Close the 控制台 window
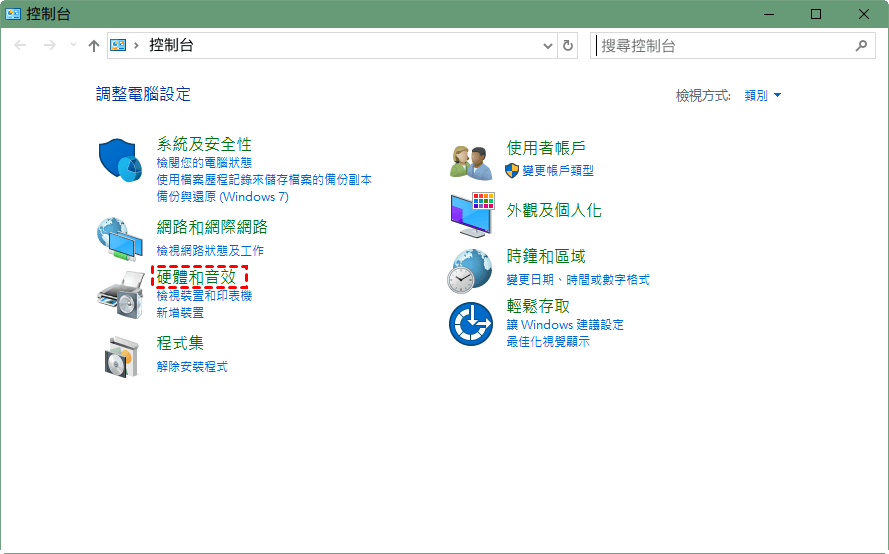 click(x=863, y=14)
